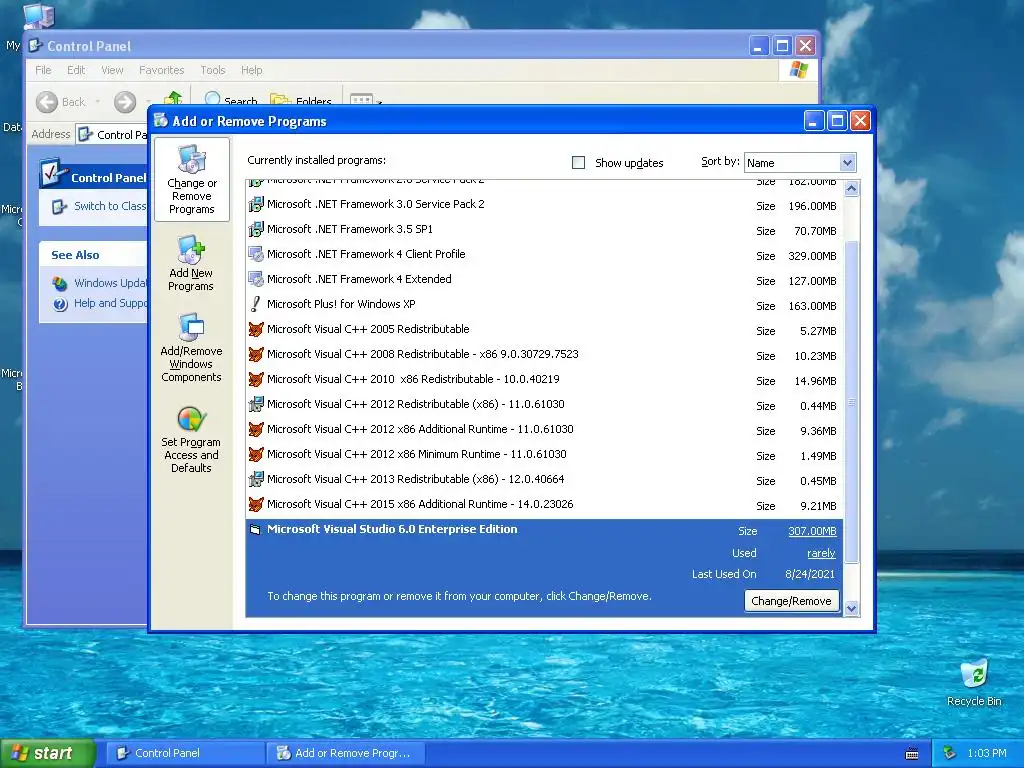
Task: Click tray icon beside the clock
Action: pos(950,754)
